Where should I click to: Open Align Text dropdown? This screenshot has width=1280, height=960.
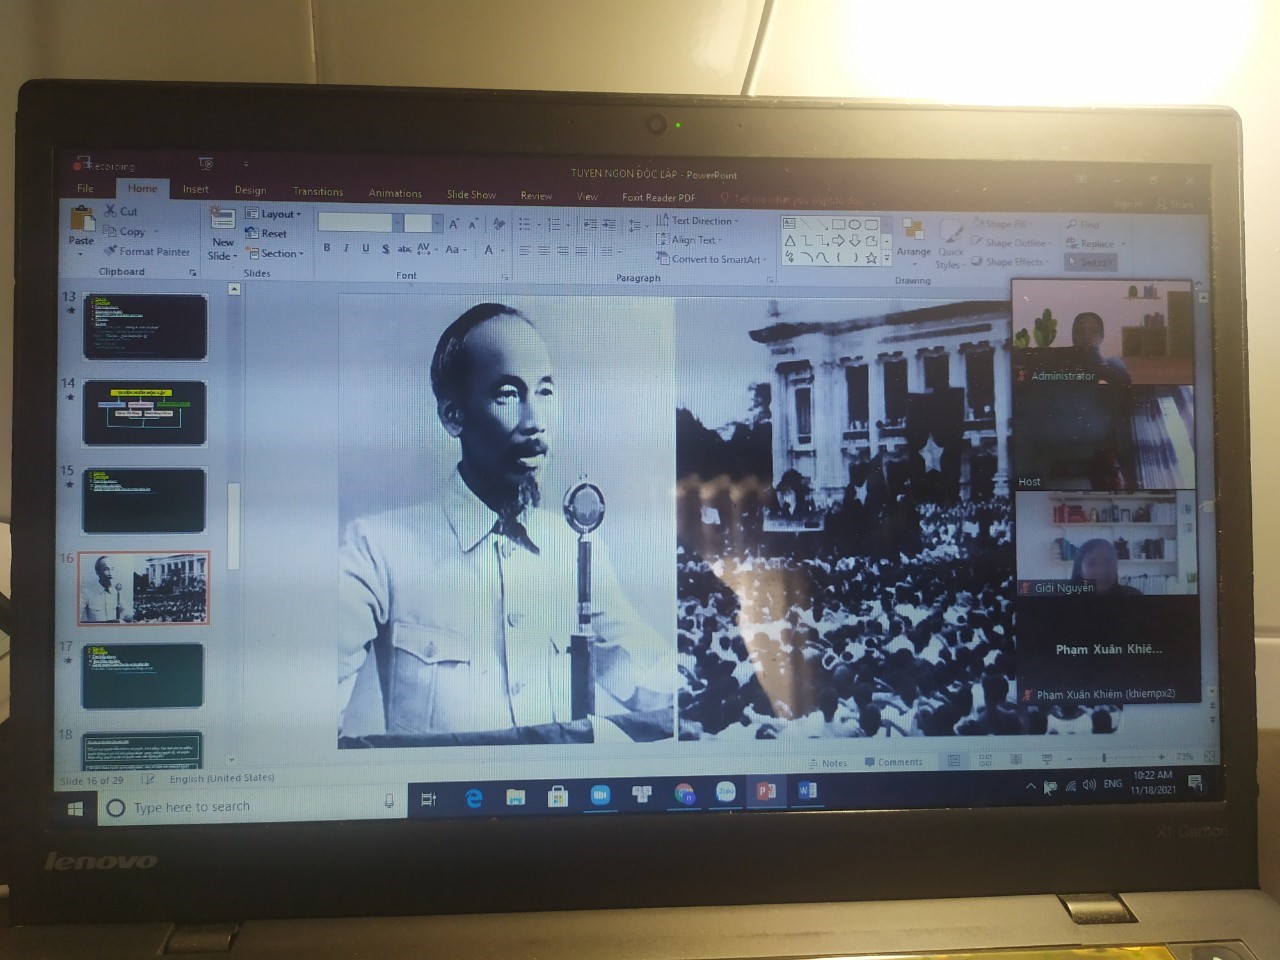tap(689, 240)
